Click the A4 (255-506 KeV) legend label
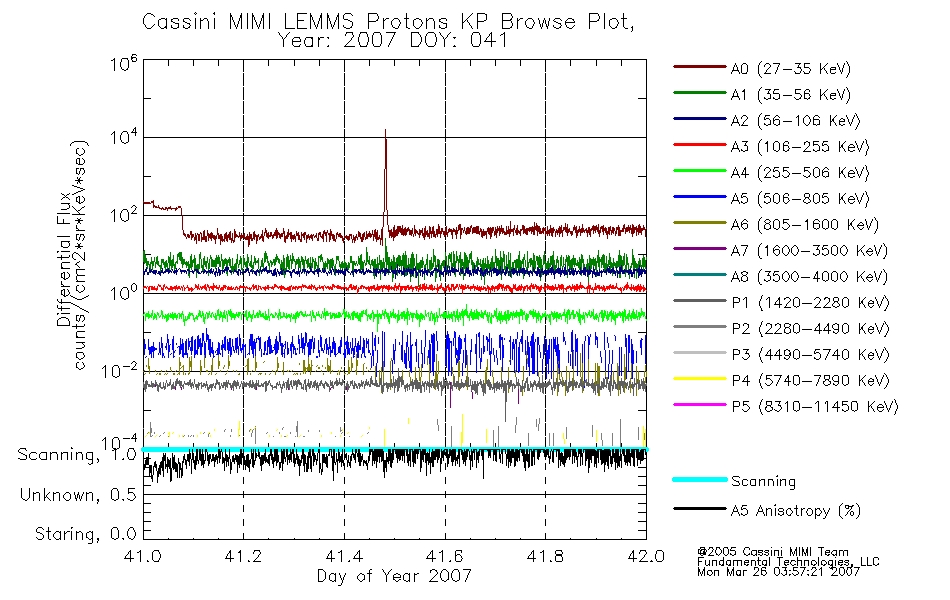Viewport: 950px width, 600px height. [800, 173]
